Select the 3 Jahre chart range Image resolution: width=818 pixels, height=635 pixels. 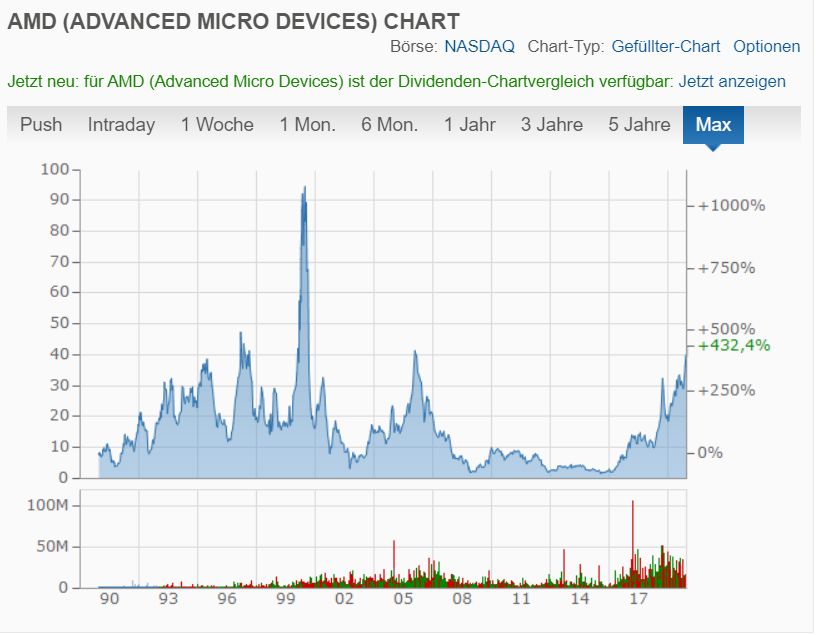click(x=551, y=125)
